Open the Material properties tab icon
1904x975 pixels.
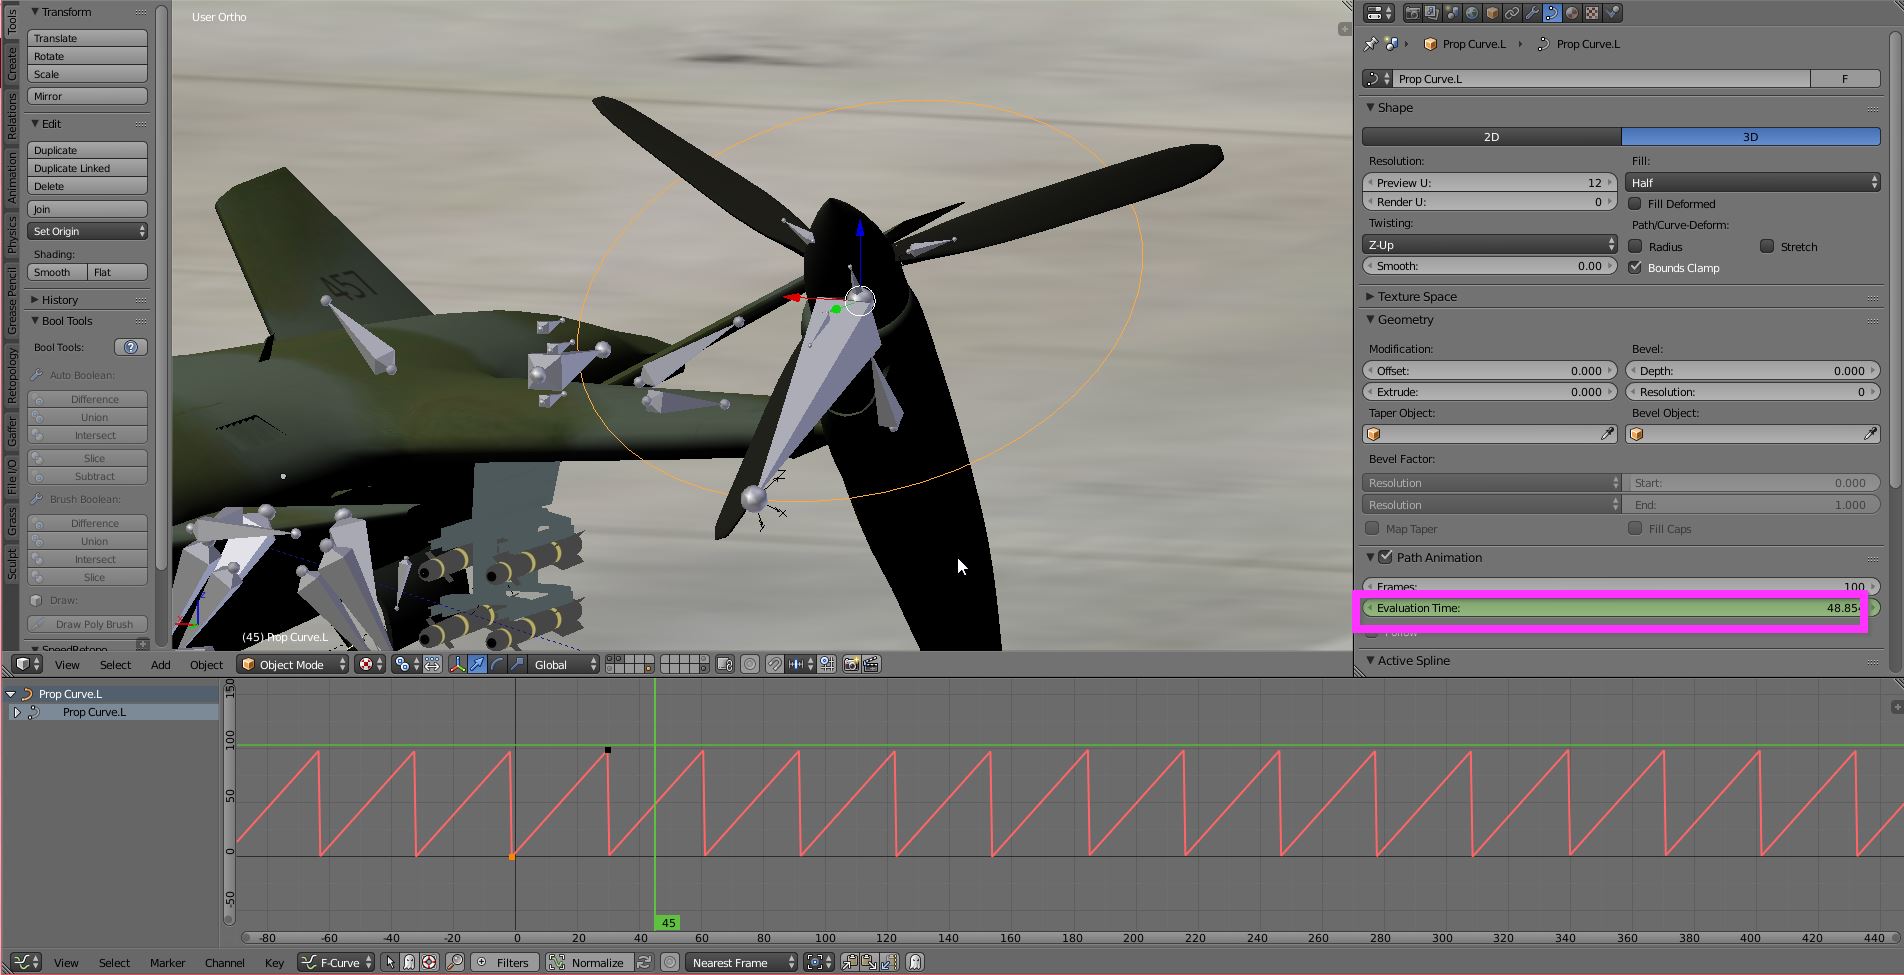point(1572,13)
